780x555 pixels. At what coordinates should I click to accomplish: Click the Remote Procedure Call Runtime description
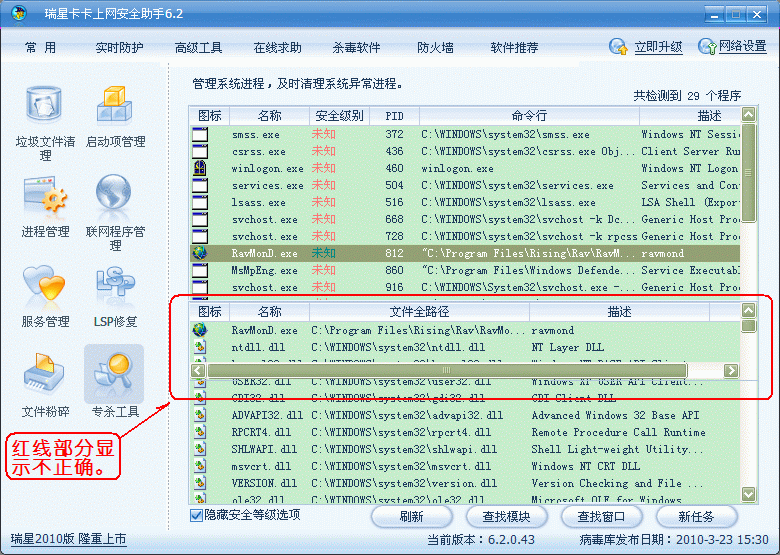(618, 432)
